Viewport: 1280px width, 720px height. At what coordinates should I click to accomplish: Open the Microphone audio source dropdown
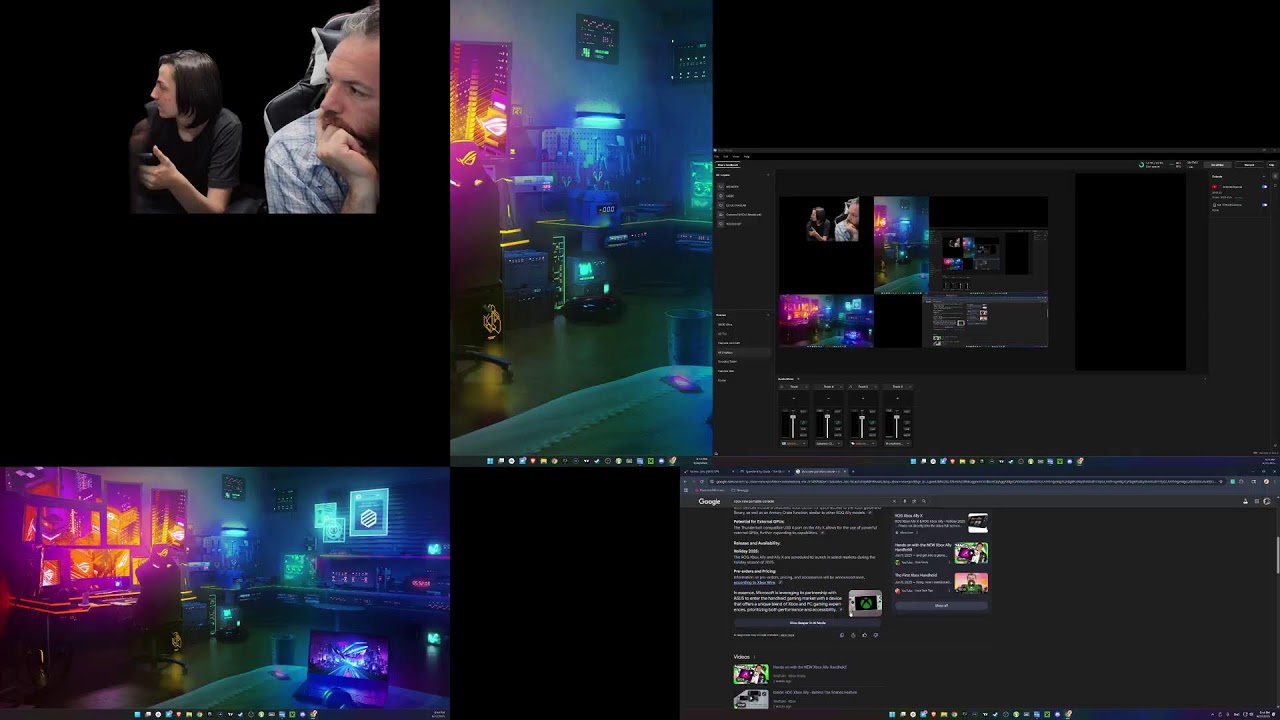(x=898, y=444)
